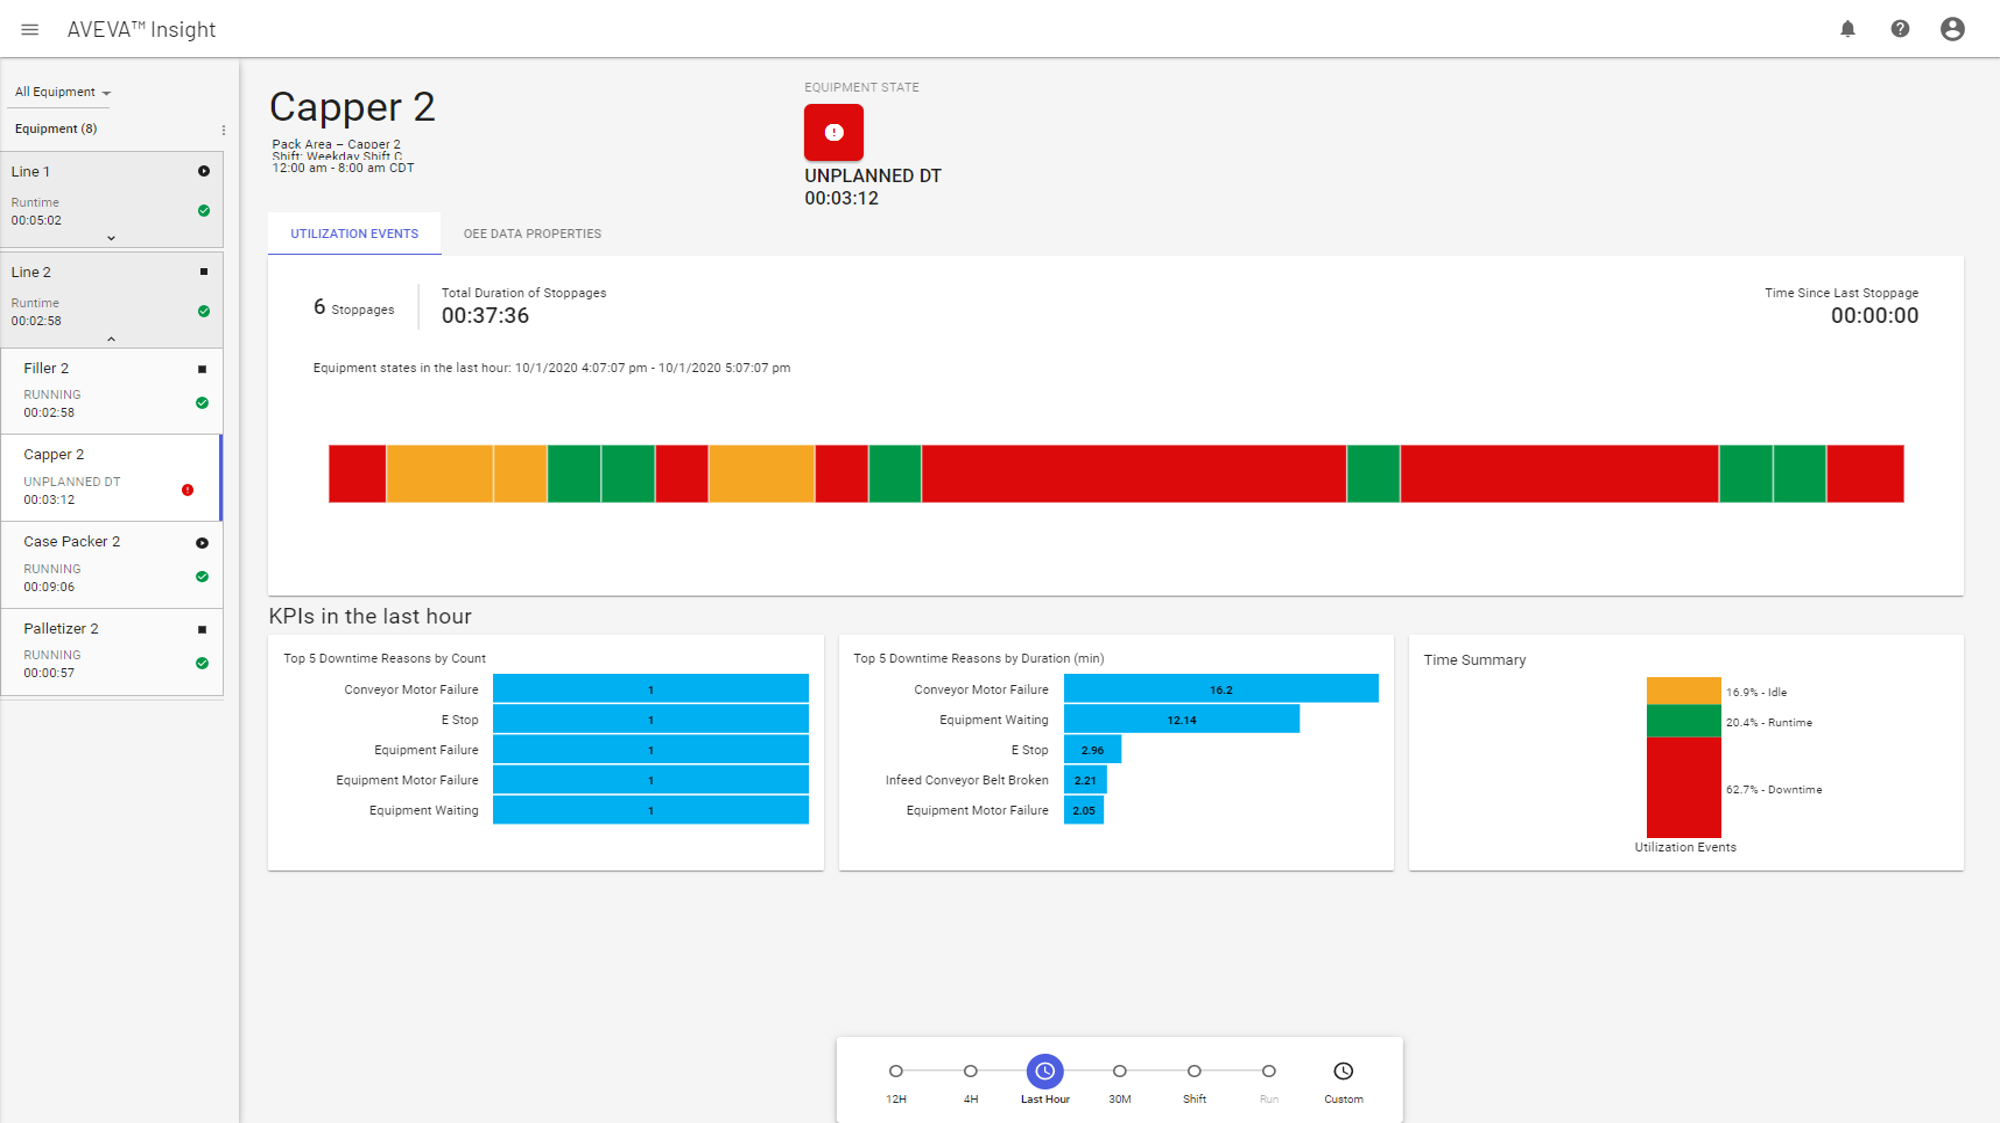Click the Line 1 running status icon
2000x1123 pixels.
(x=204, y=171)
